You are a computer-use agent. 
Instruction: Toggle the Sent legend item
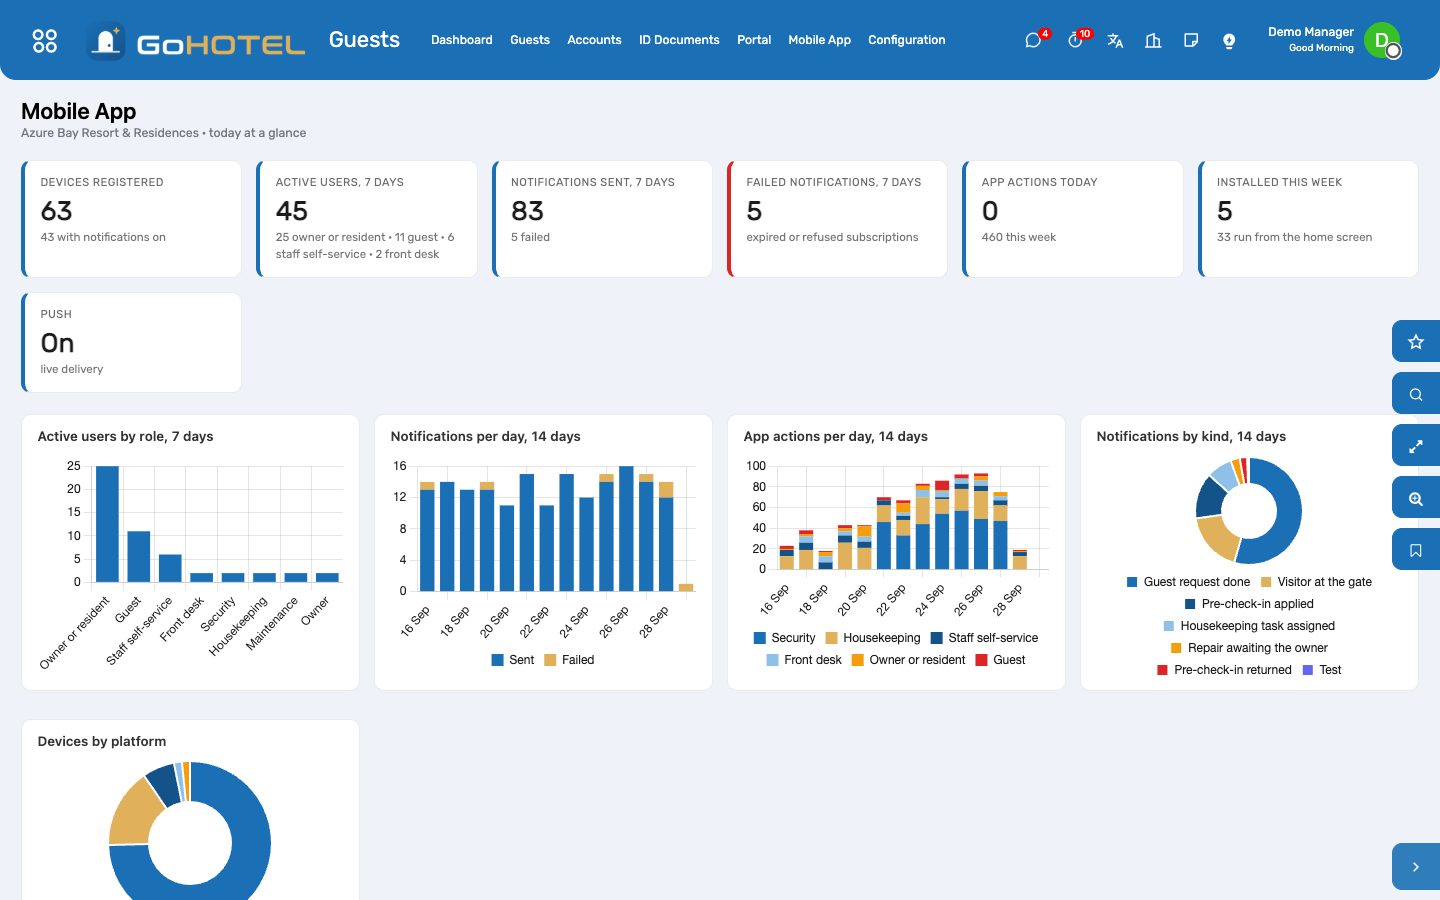(513, 660)
